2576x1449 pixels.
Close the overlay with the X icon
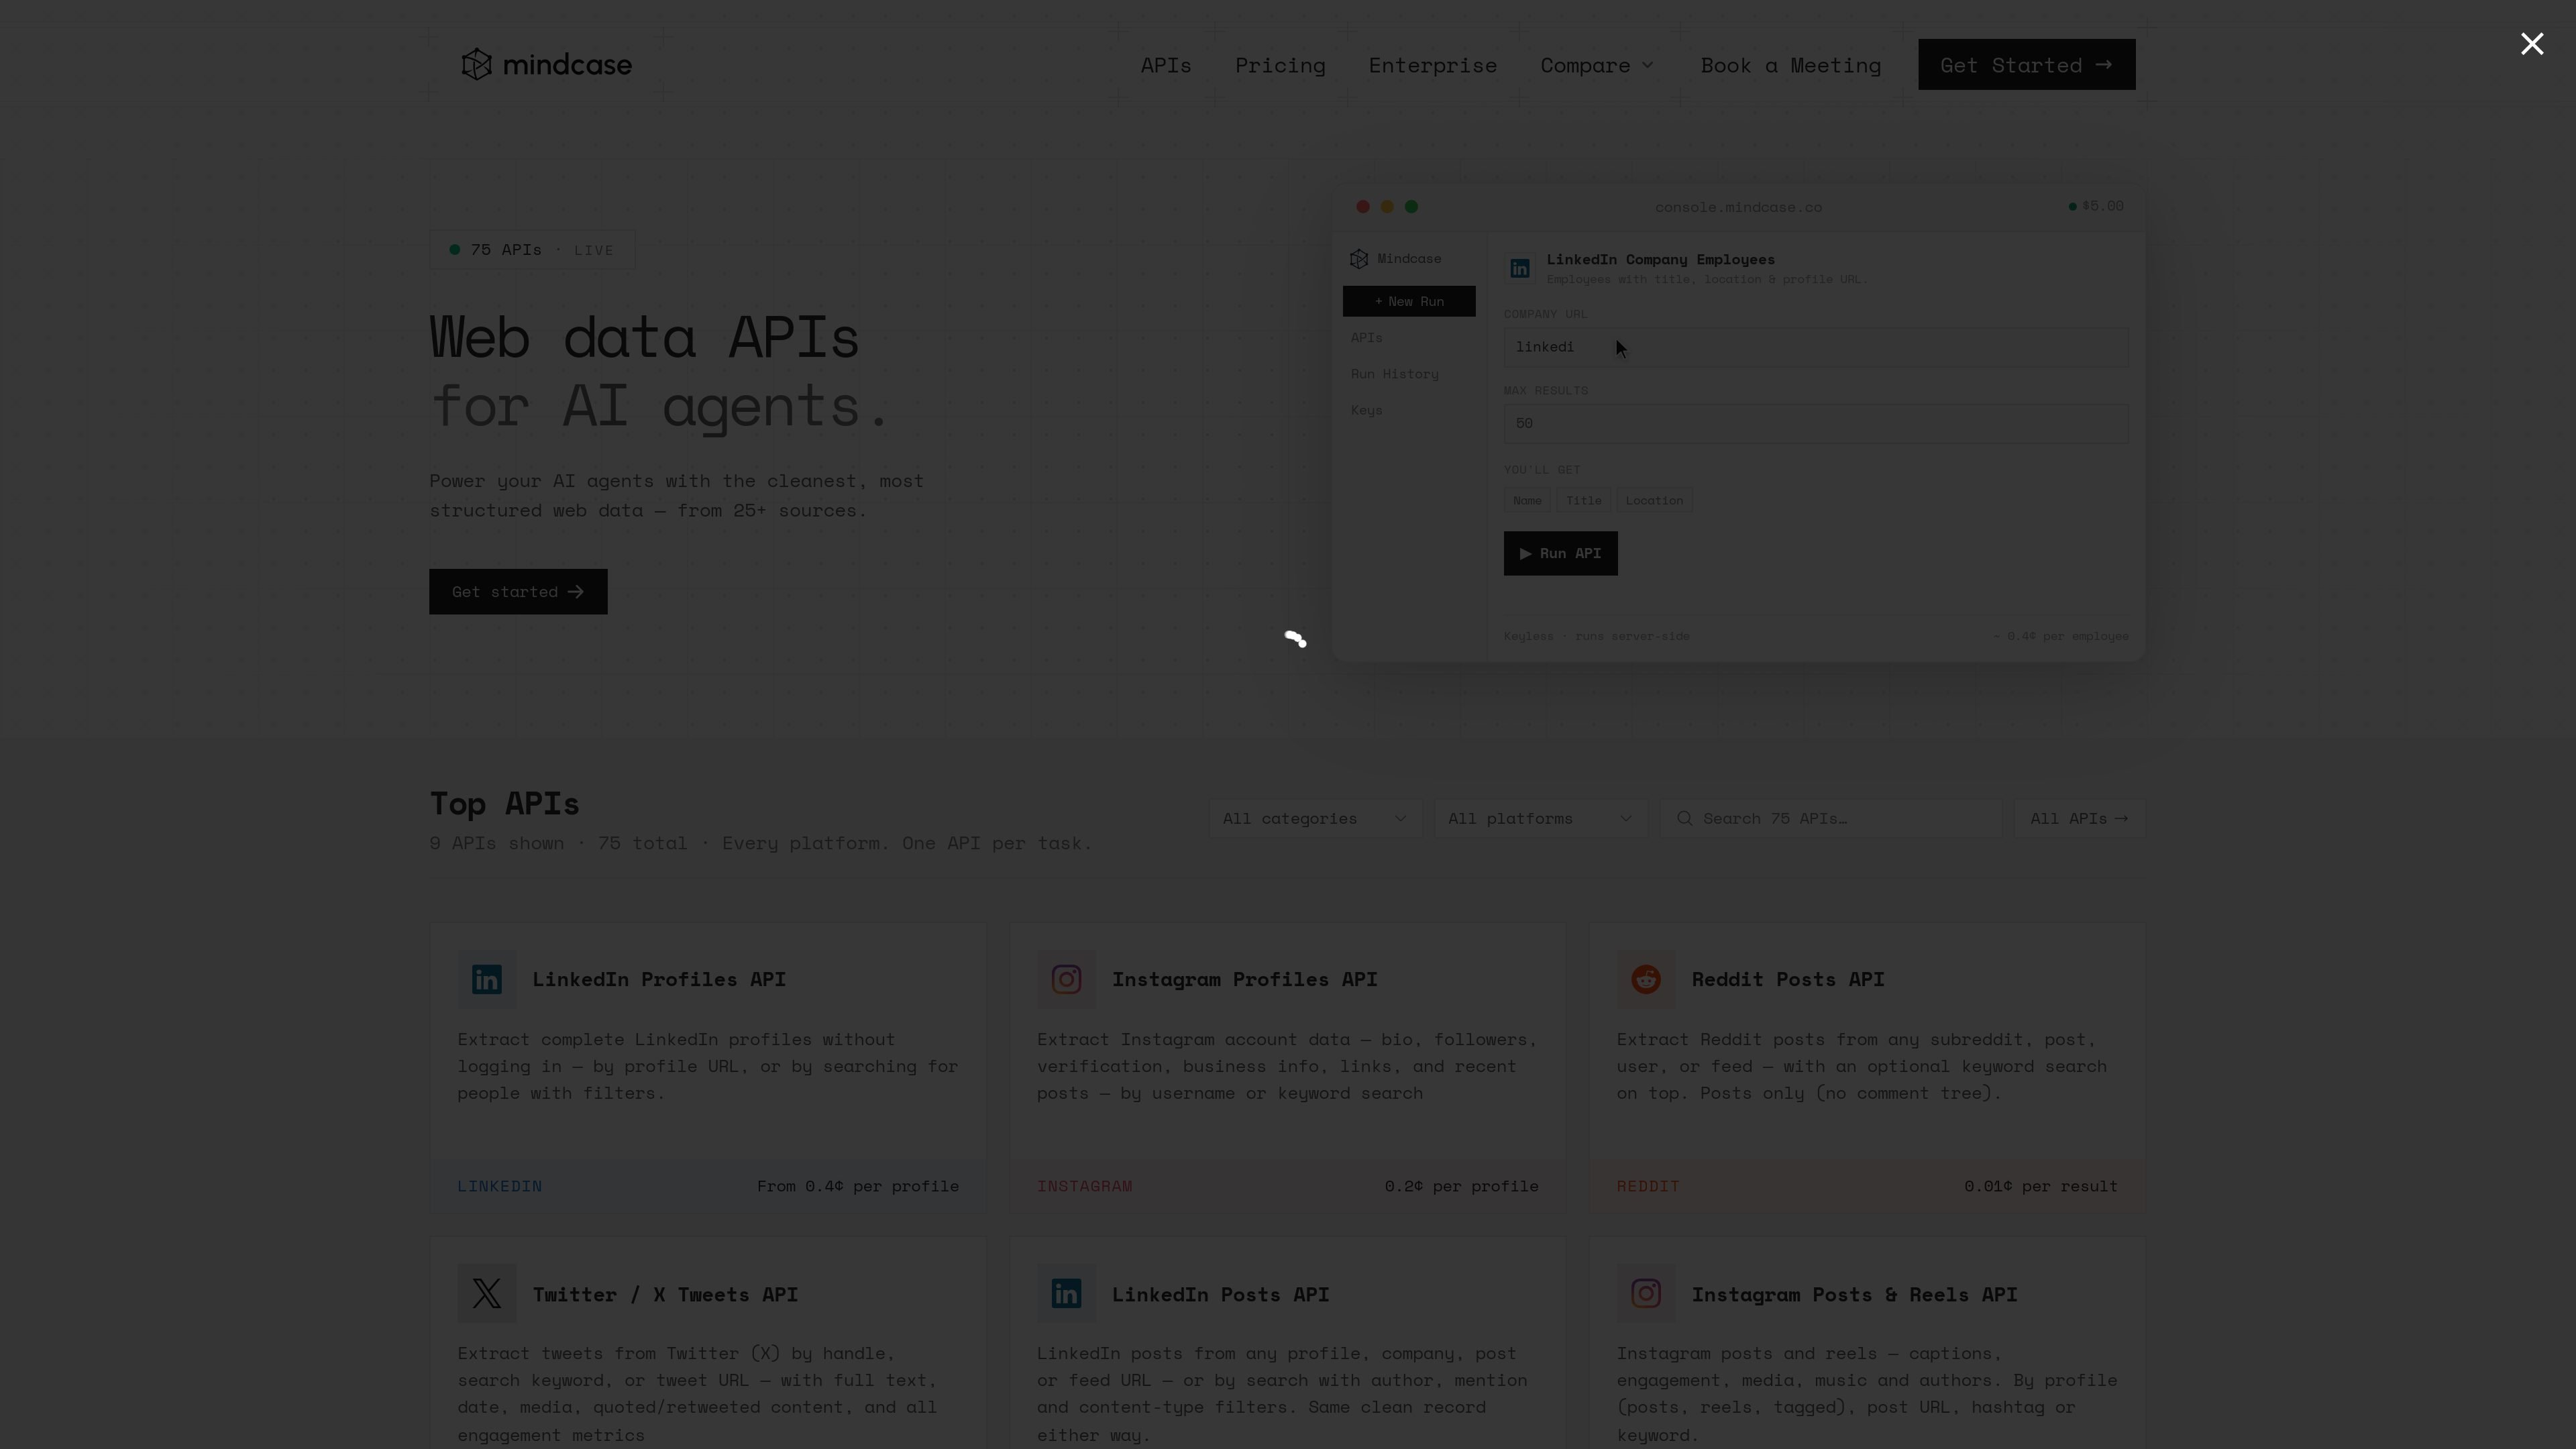click(2531, 44)
